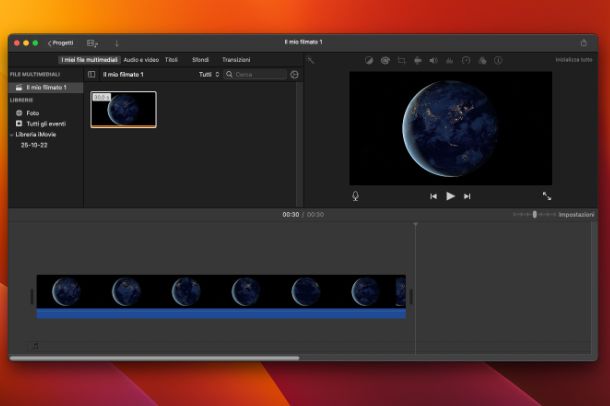610x406 pixels.
Task: Open the stabilization camera tool
Action: (418, 60)
